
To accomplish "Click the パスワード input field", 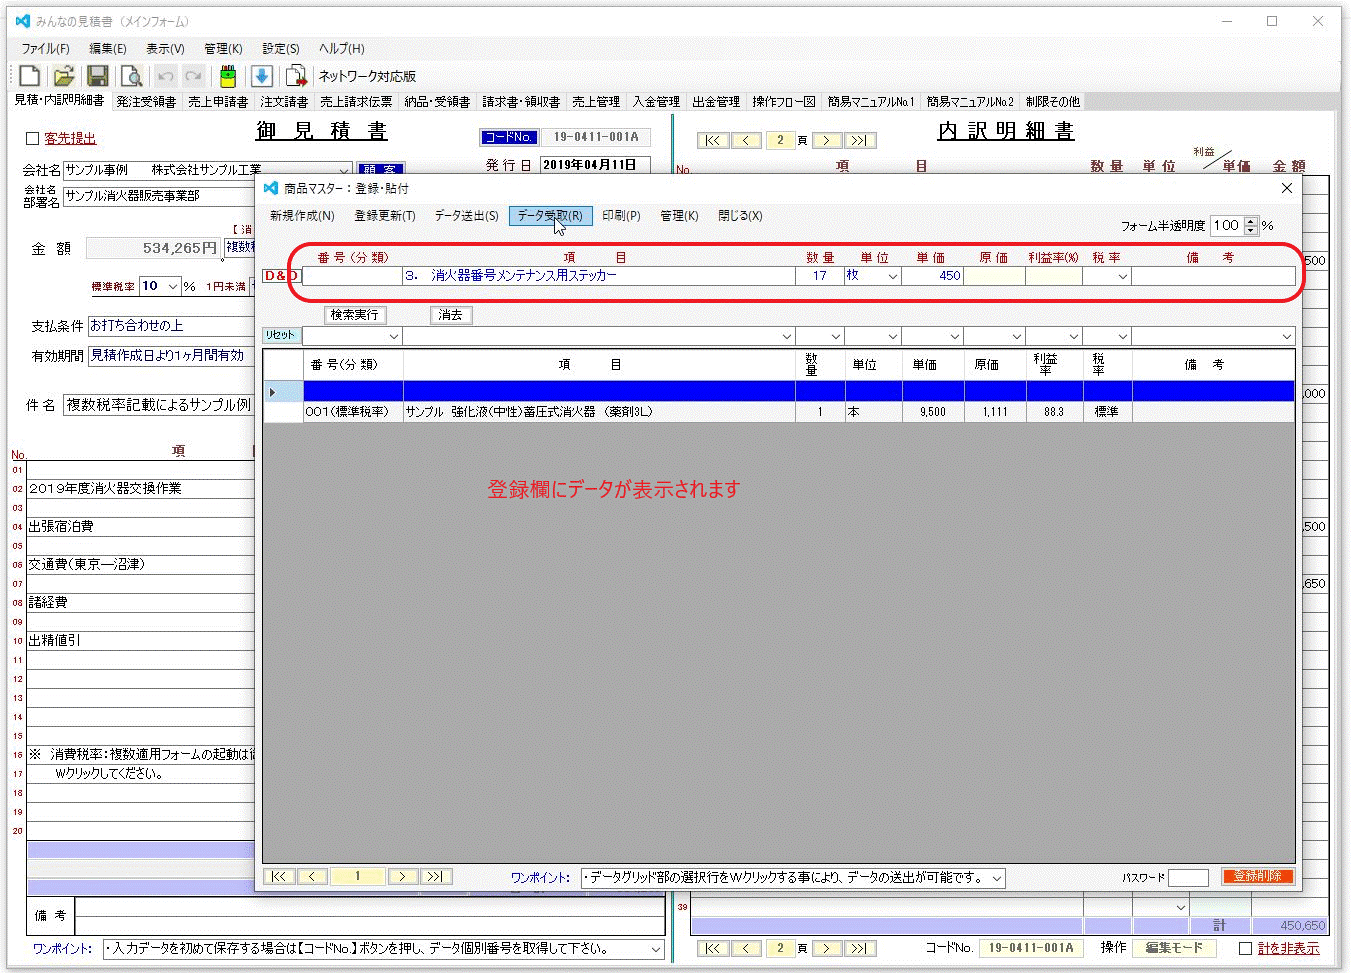I will pyautogui.click(x=1188, y=877).
